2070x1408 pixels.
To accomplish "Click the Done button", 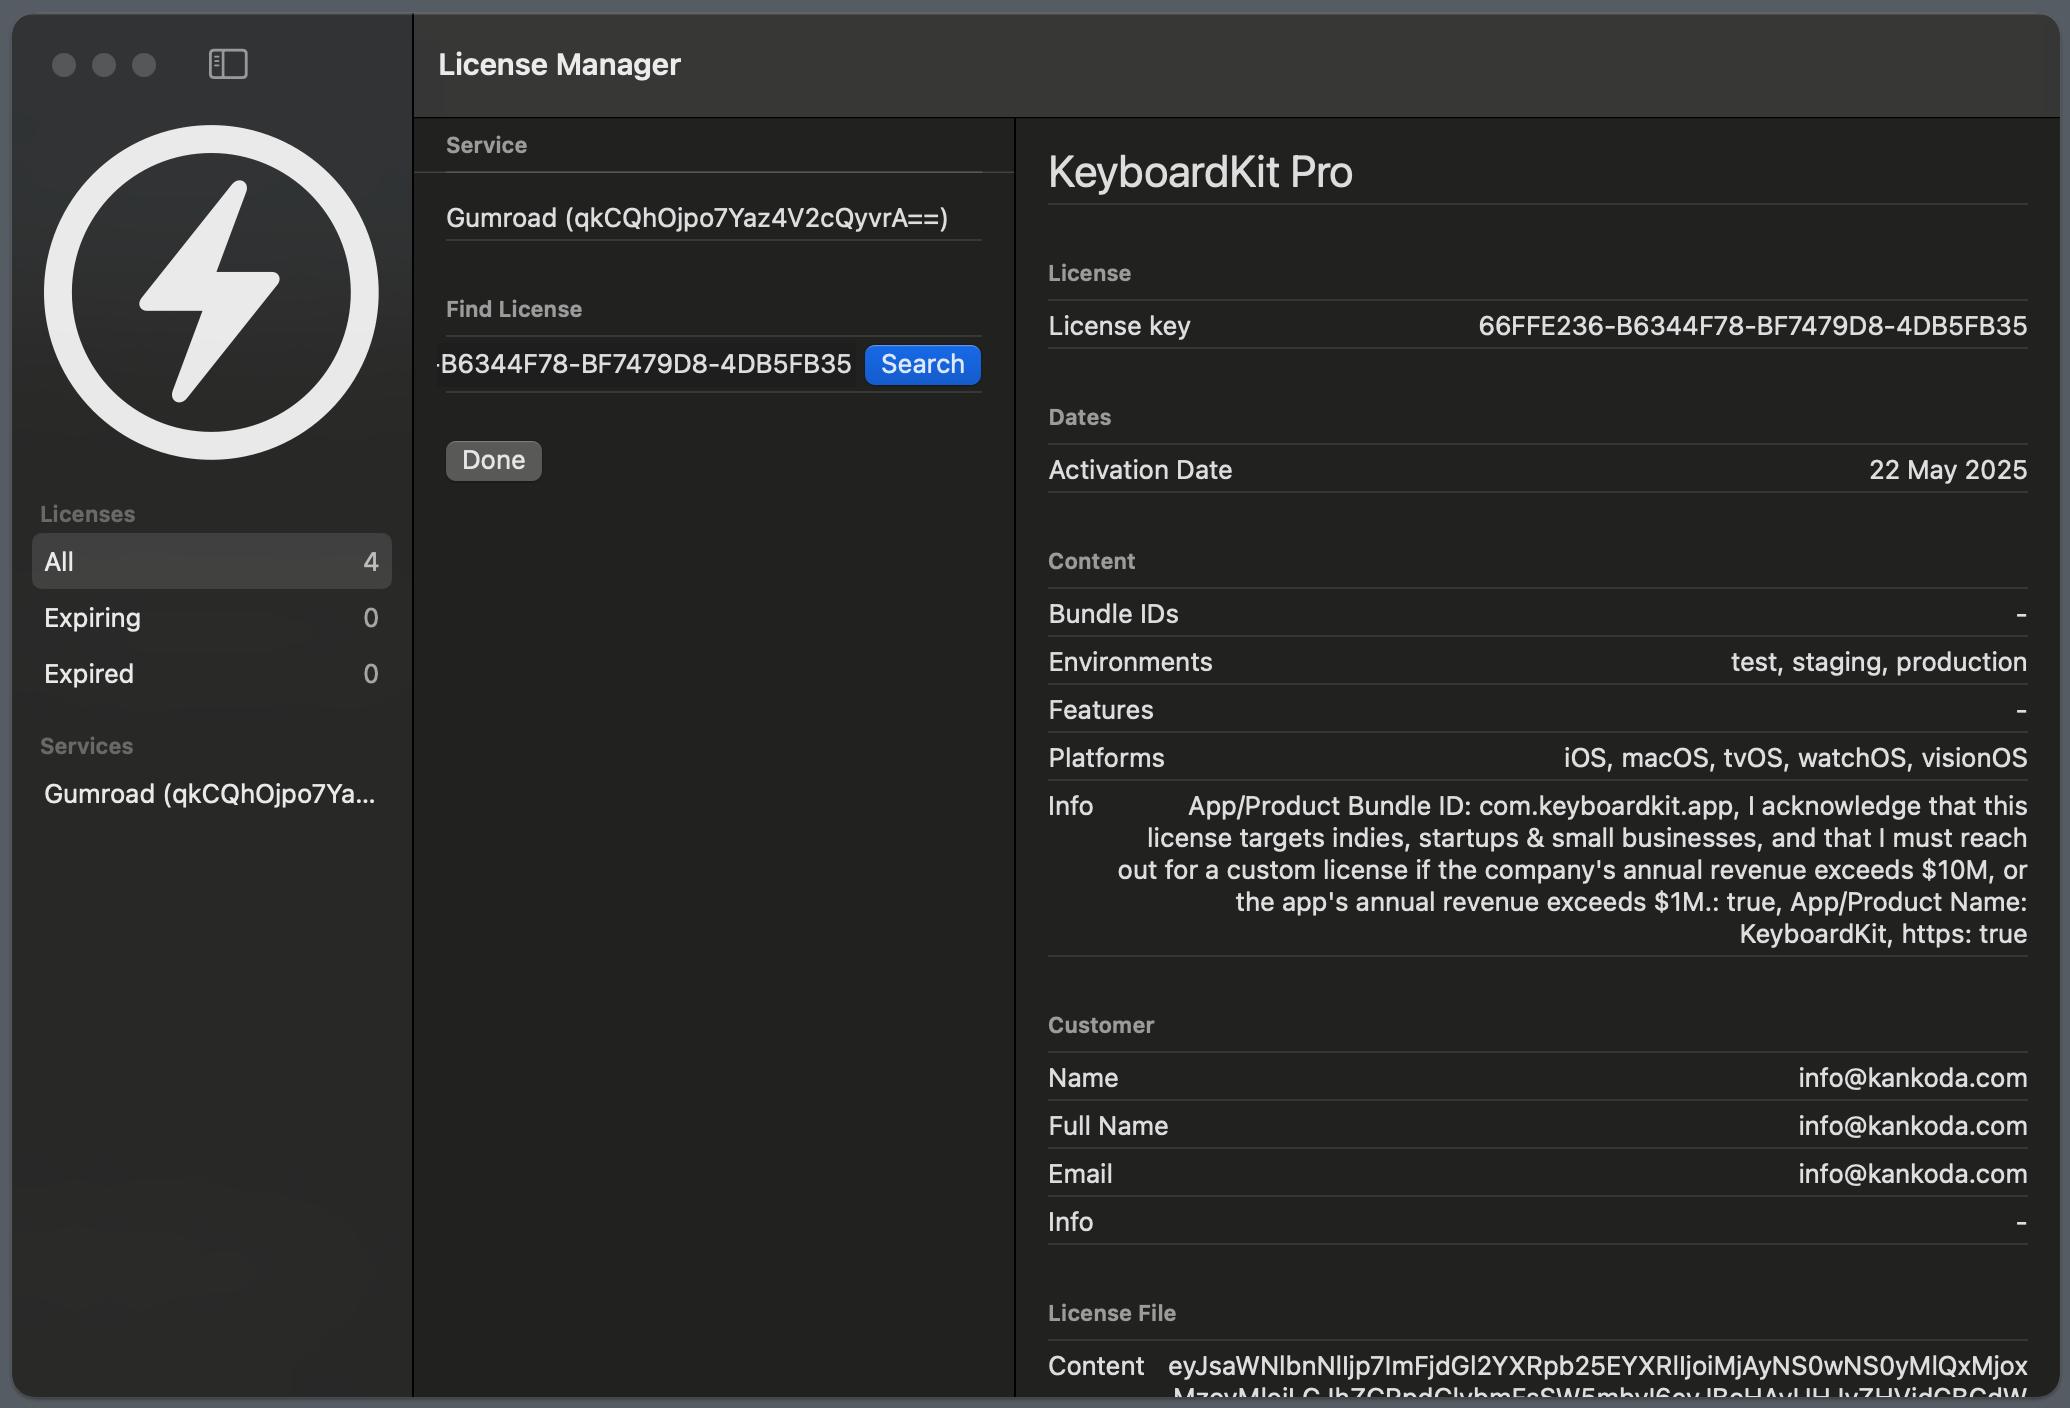I will (493, 460).
